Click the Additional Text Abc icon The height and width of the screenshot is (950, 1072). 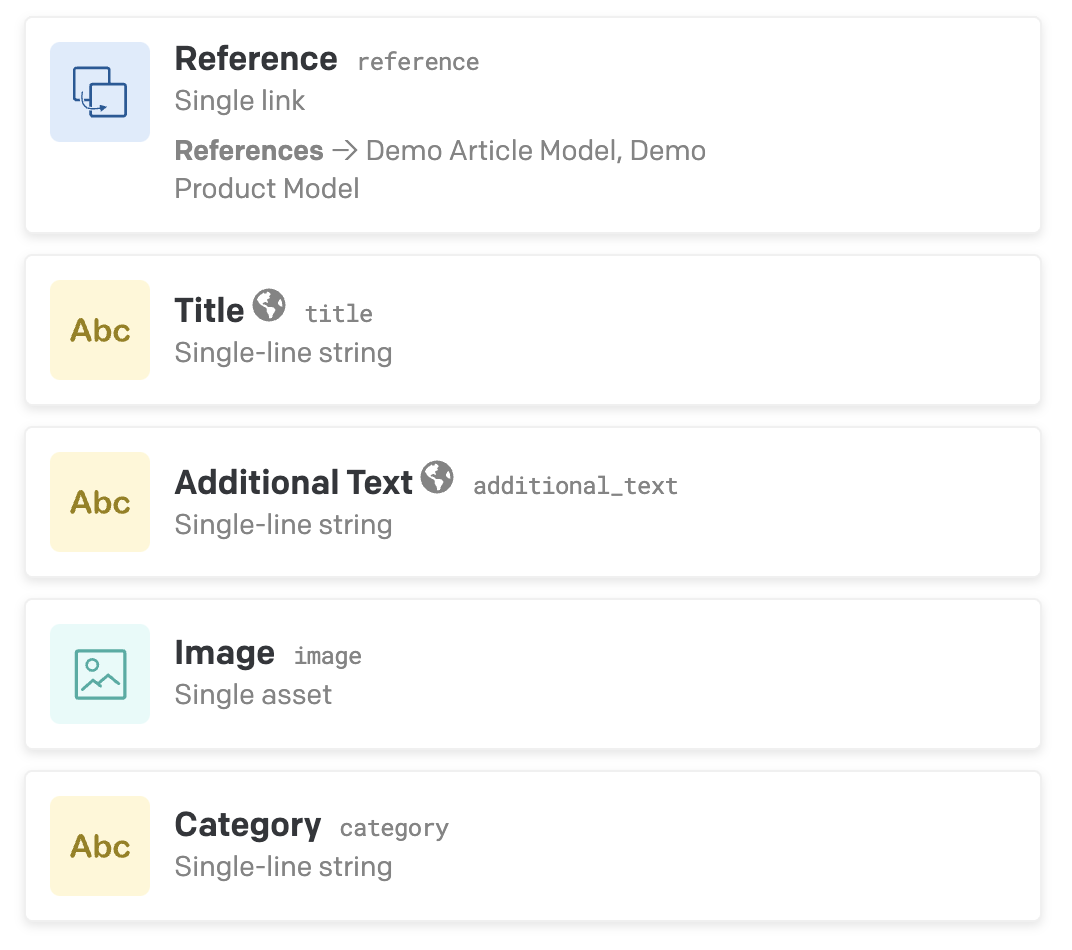coord(100,502)
